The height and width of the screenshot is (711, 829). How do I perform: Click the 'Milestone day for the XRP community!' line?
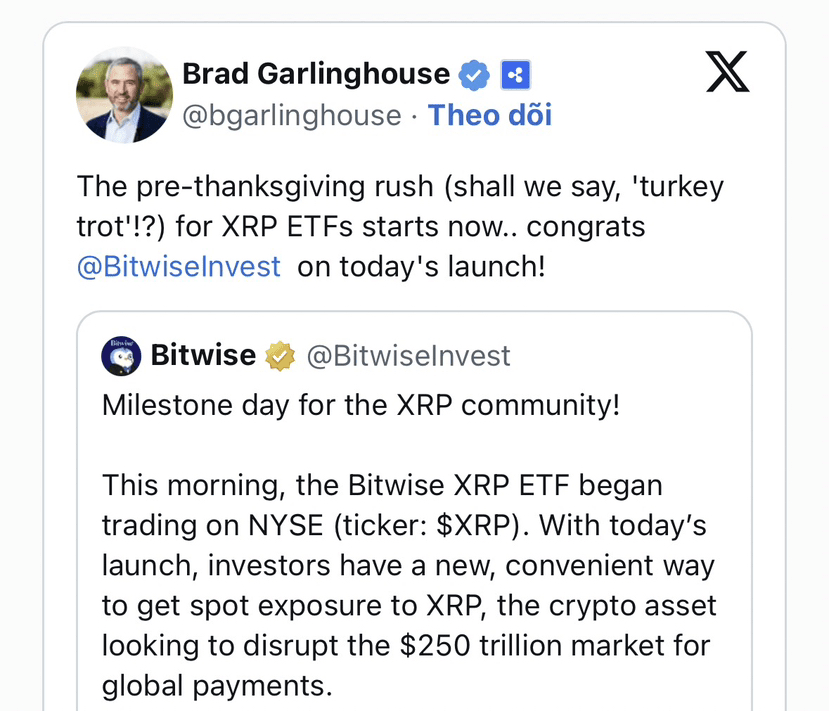point(361,407)
